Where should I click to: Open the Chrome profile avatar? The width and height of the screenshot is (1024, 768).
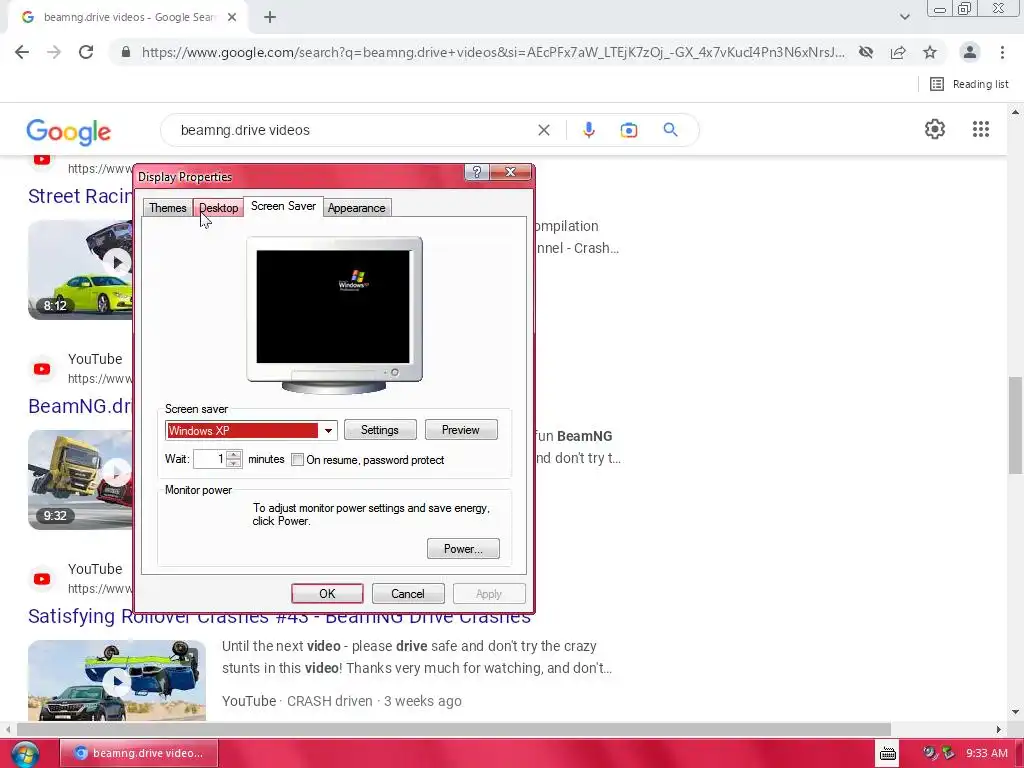pos(970,52)
